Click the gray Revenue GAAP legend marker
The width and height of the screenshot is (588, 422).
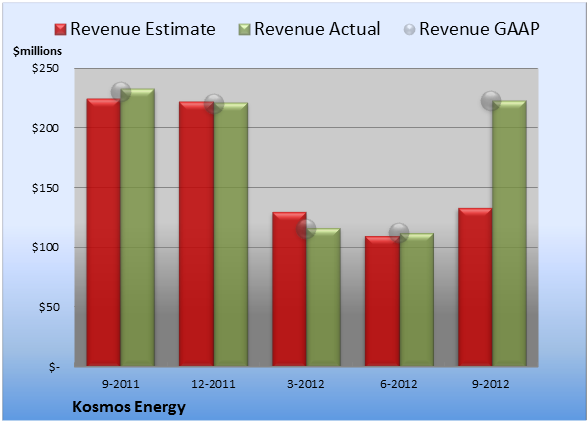click(x=409, y=30)
